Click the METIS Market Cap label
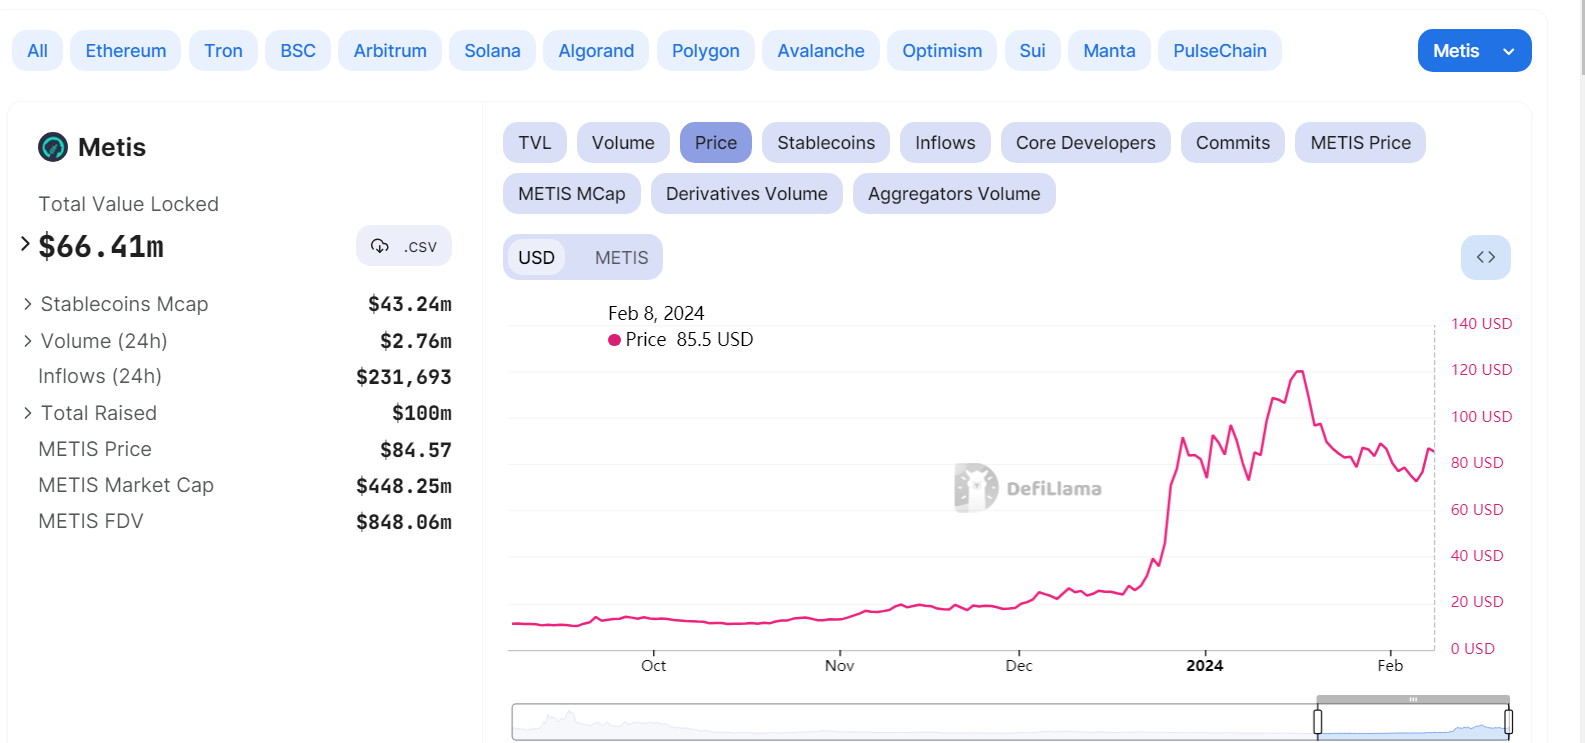 pyautogui.click(x=126, y=485)
